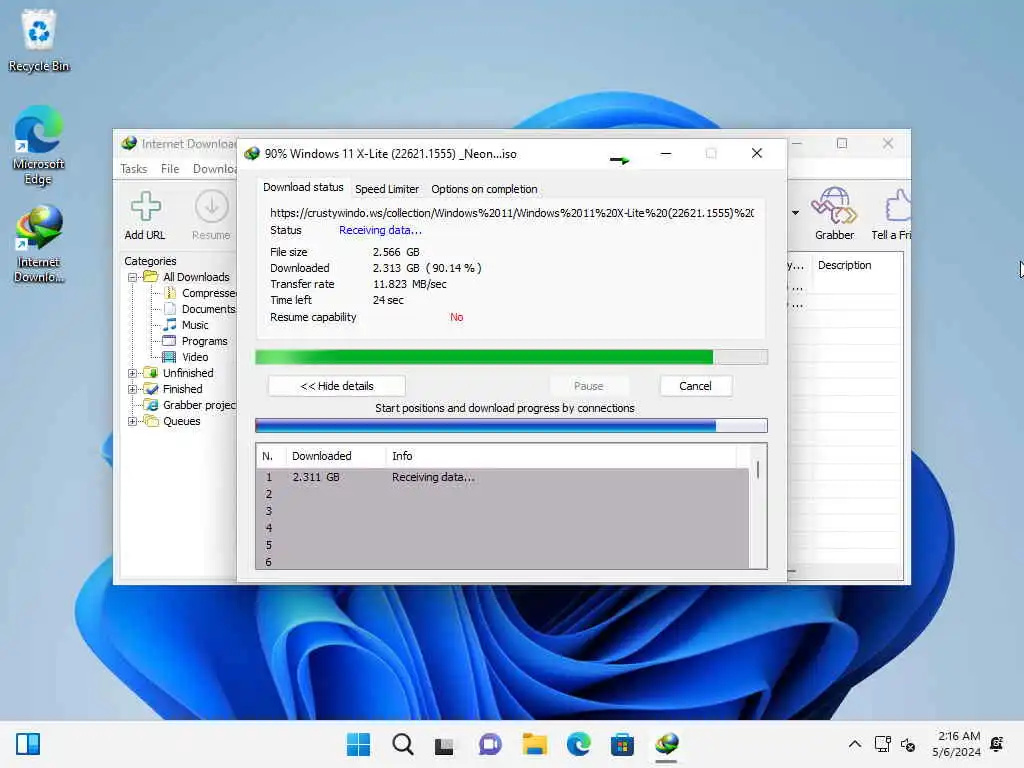
Task: Click Add URL toolbar icon
Action: [145, 216]
